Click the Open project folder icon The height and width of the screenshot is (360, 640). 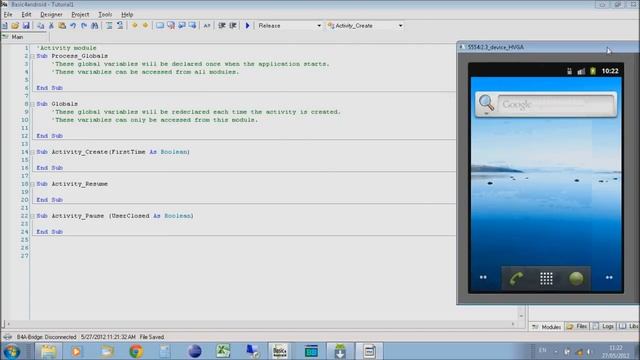click(x=15, y=26)
